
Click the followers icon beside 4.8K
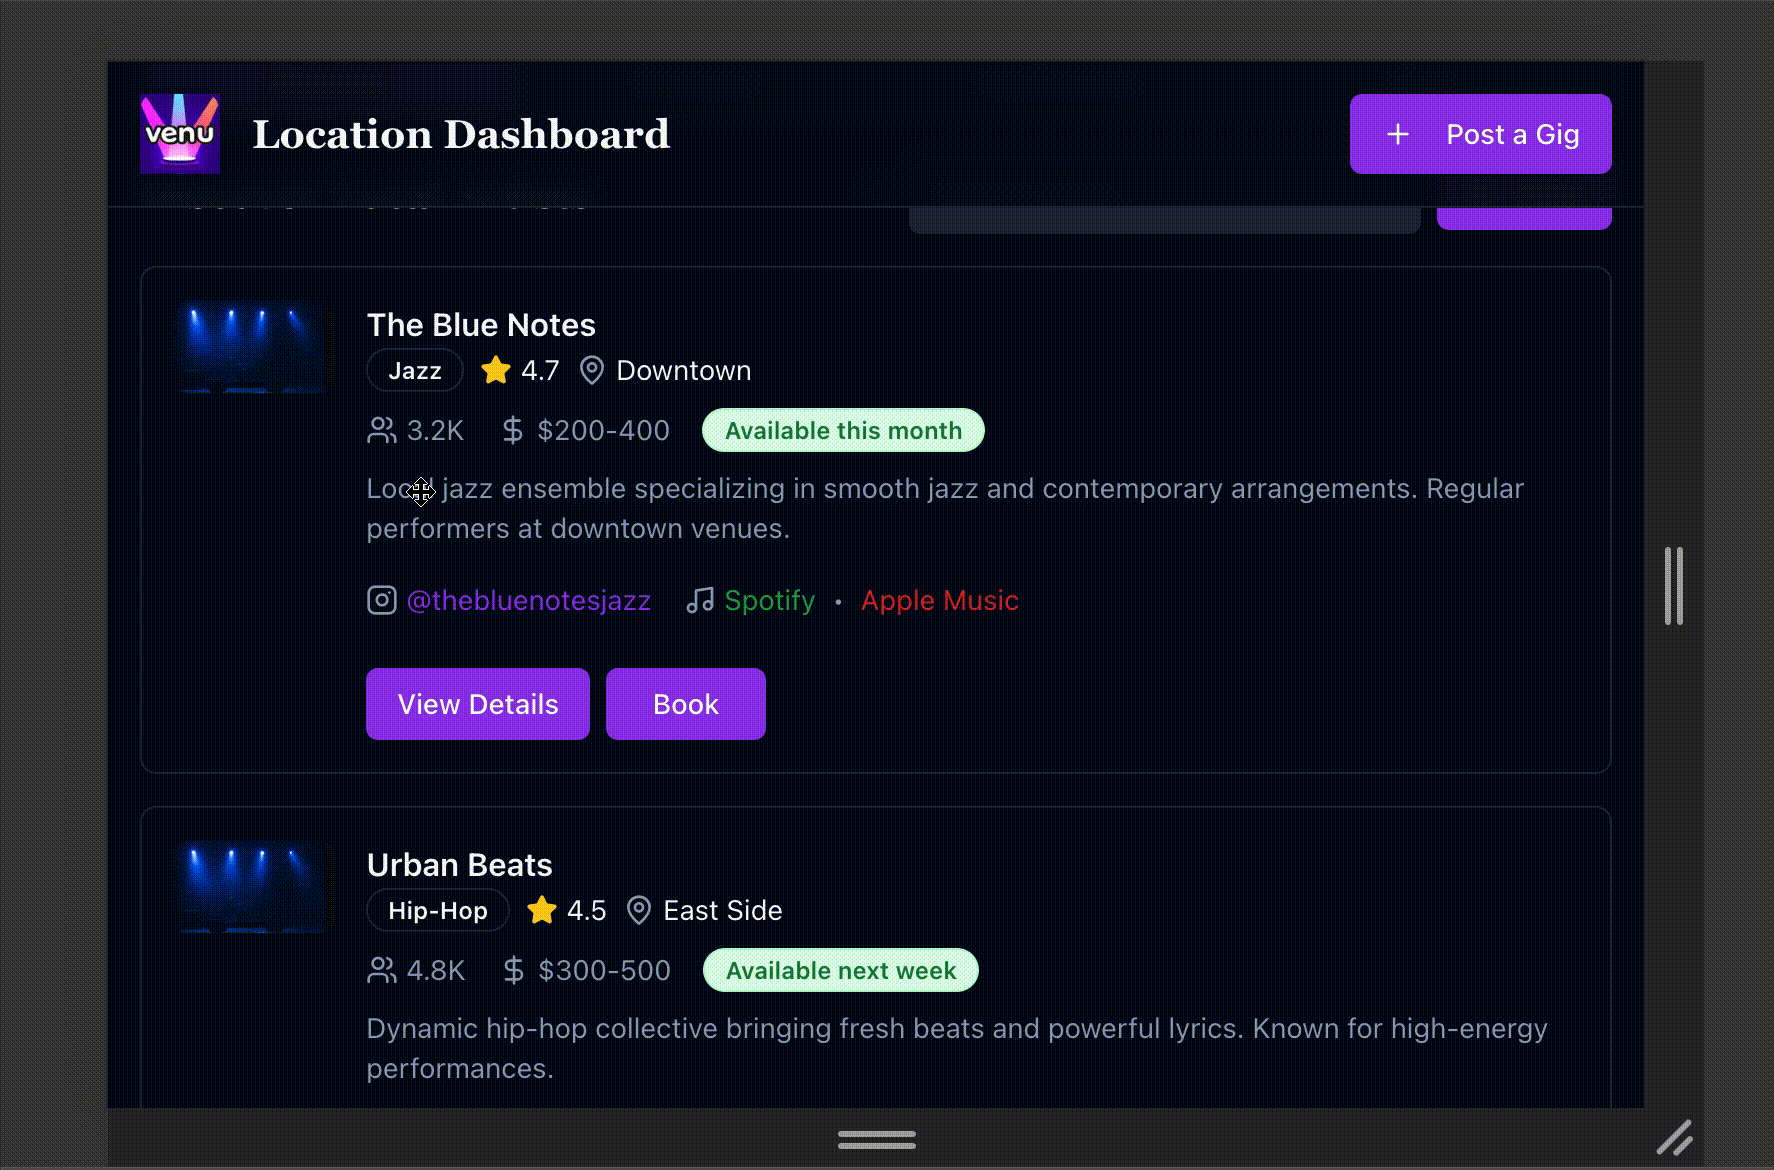point(381,971)
